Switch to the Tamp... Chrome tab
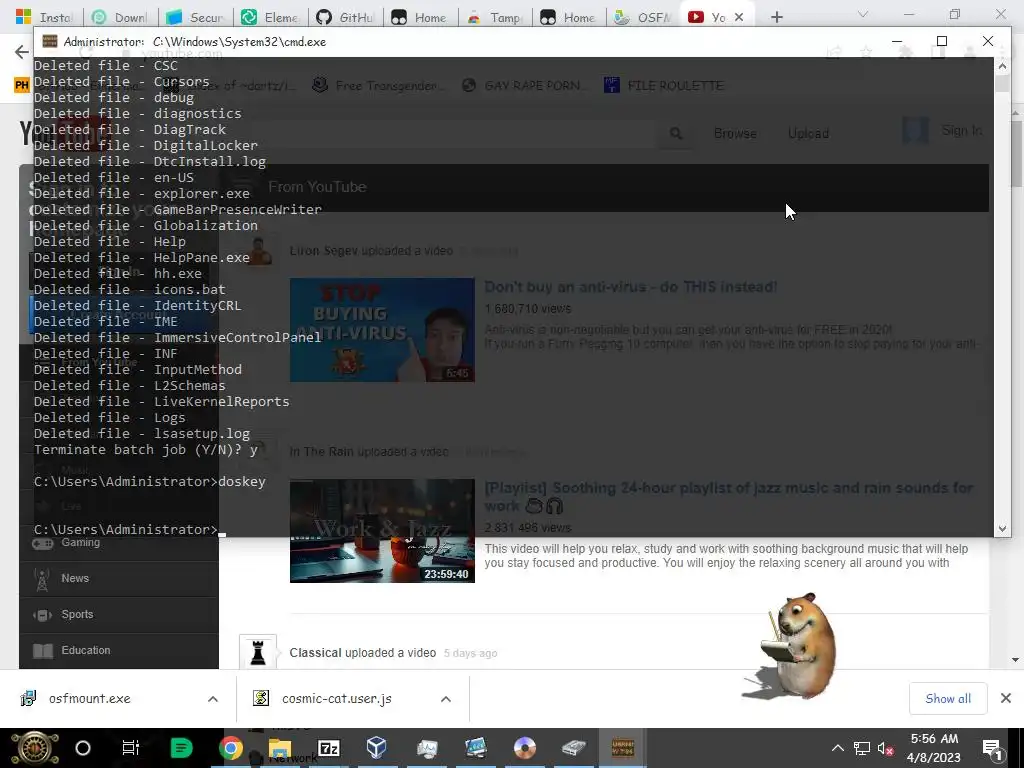The width and height of the screenshot is (1024, 768). tap(494, 17)
